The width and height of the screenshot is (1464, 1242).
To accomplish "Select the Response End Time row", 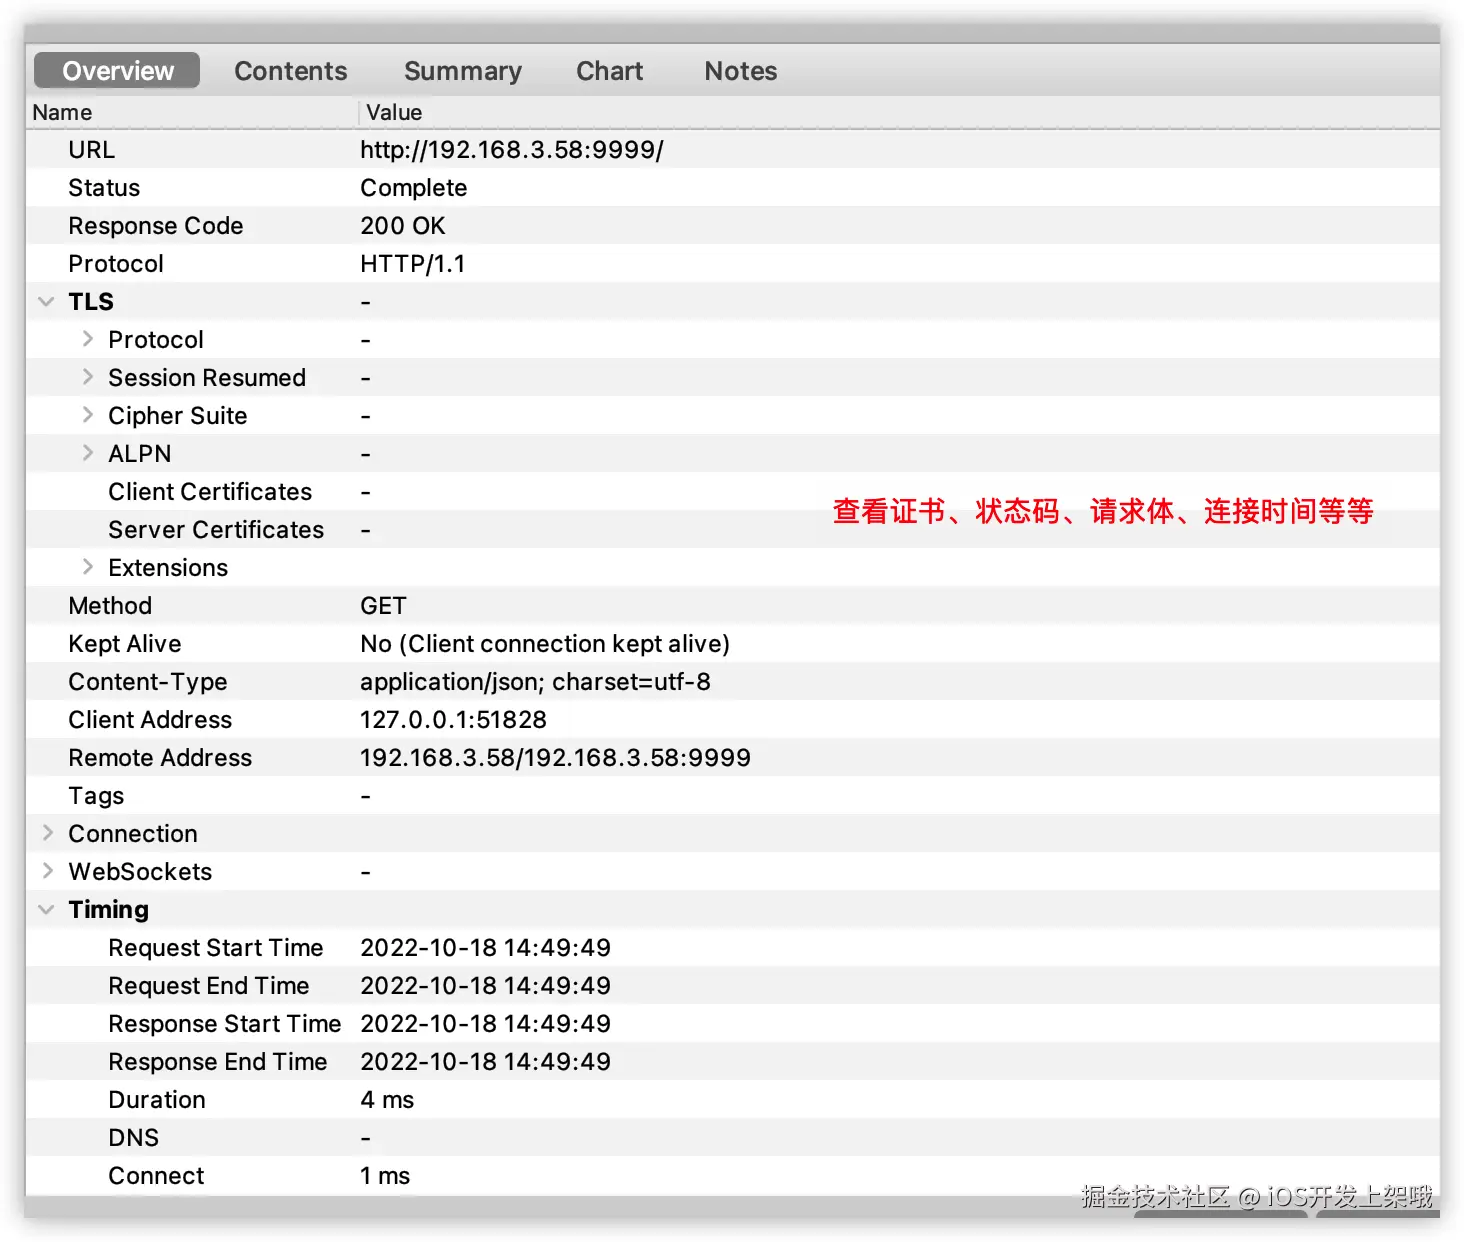I will pos(733,1062).
